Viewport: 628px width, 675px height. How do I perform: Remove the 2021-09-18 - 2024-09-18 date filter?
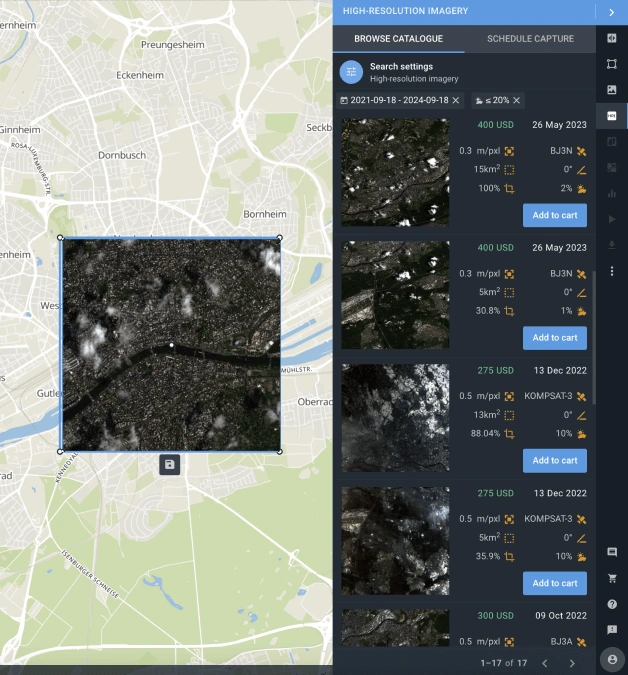click(x=456, y=100)
